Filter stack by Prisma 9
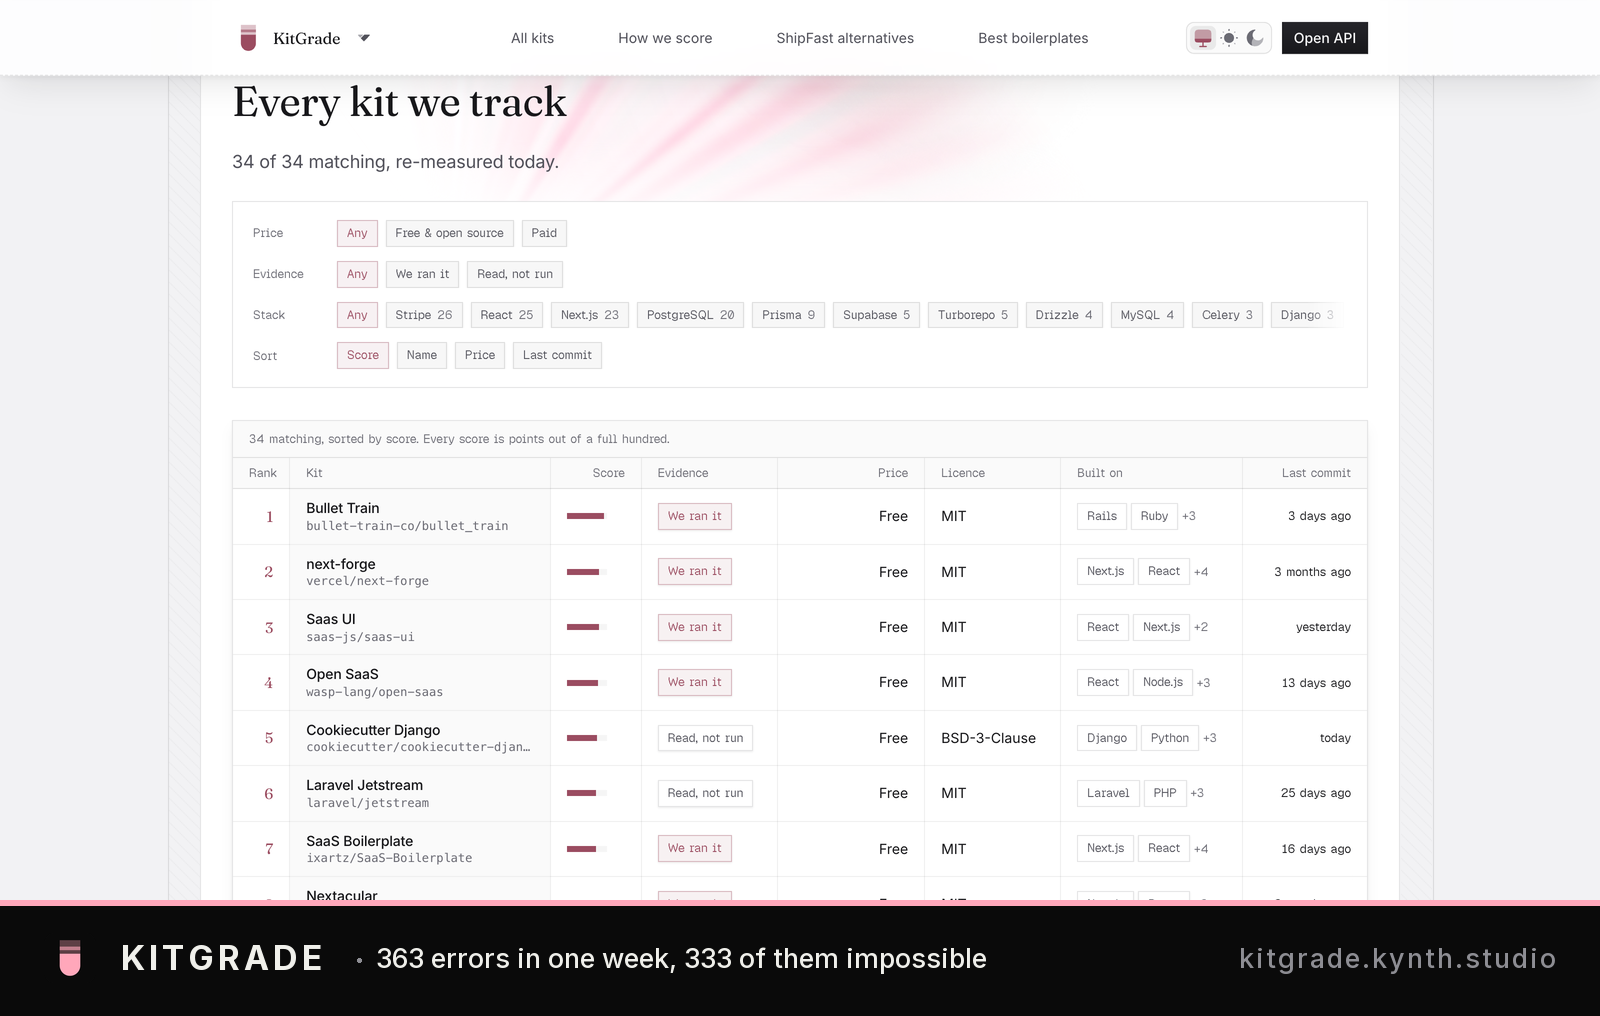The height and width of the screenshot is (1016, 1600). tap(788, 315)
